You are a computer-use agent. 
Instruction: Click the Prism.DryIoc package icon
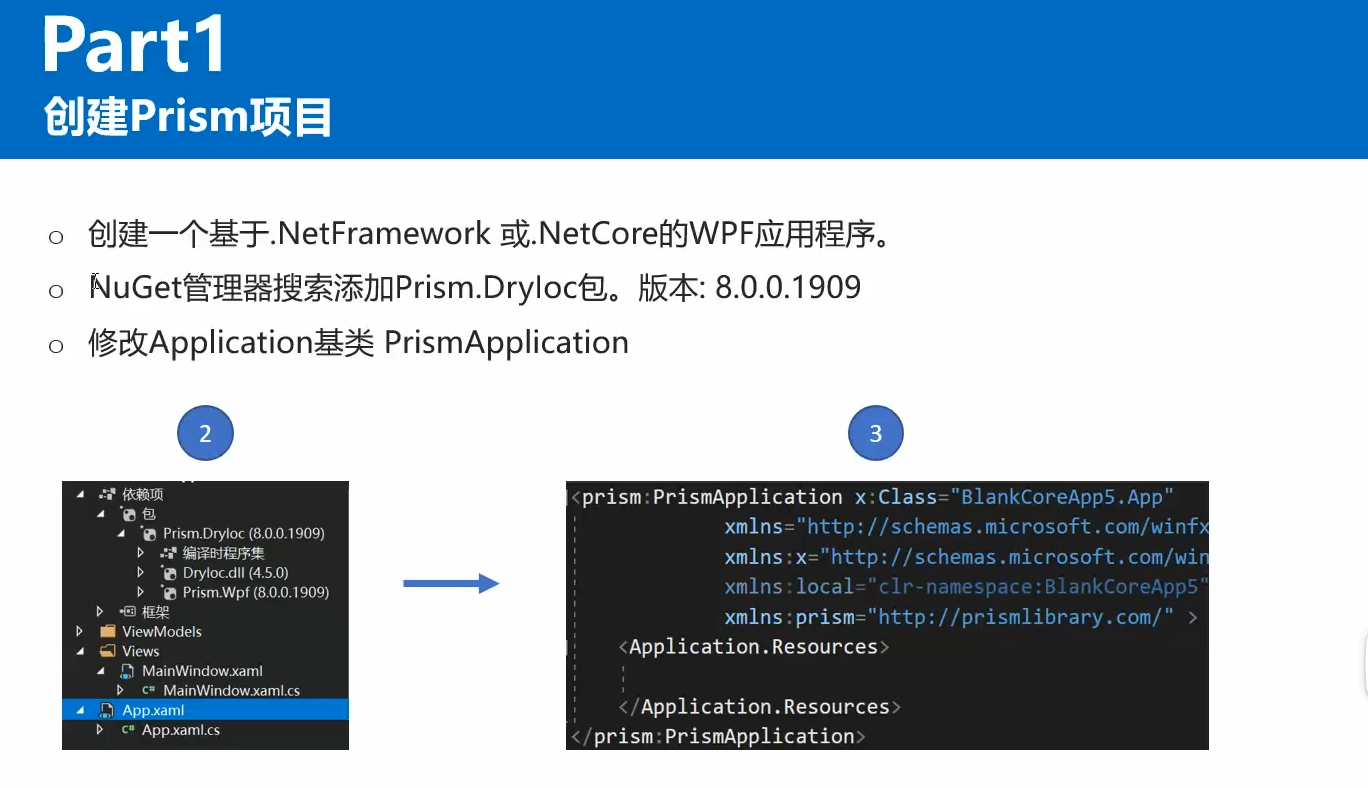point(149,533)
